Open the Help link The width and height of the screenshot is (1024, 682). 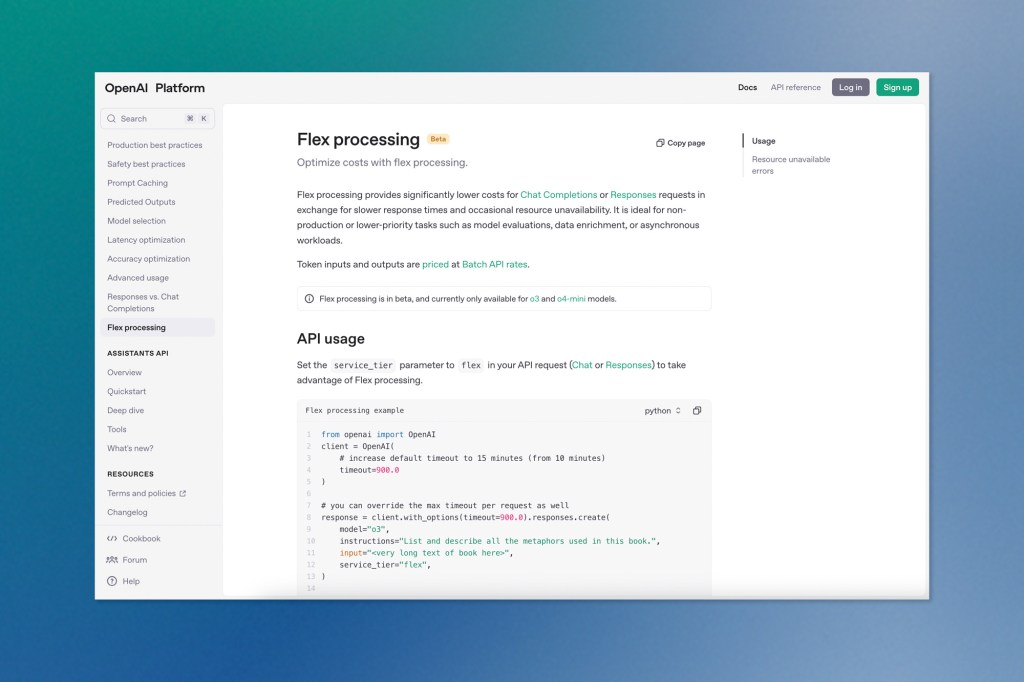[x=131, y=581]
